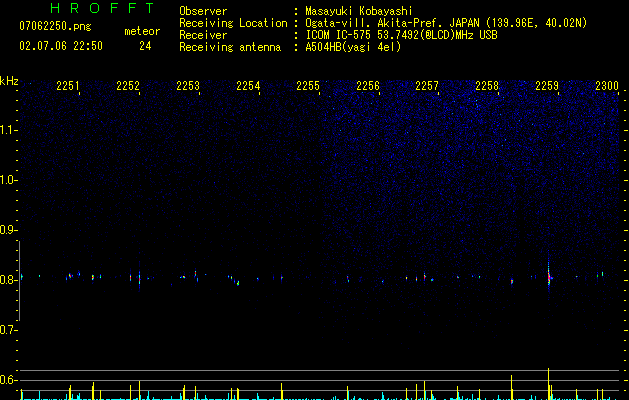The image size is (629, 400).
Task: Click the 2255 time marker
Action: point(308,85)
